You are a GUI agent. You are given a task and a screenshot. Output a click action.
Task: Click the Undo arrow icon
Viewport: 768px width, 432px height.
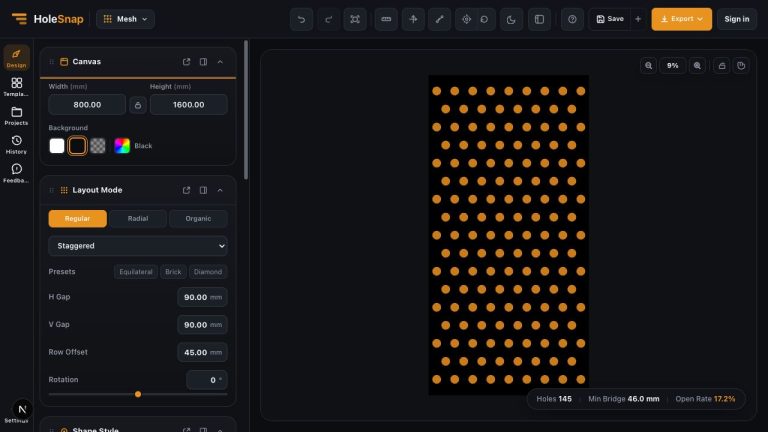coord(301,19)
